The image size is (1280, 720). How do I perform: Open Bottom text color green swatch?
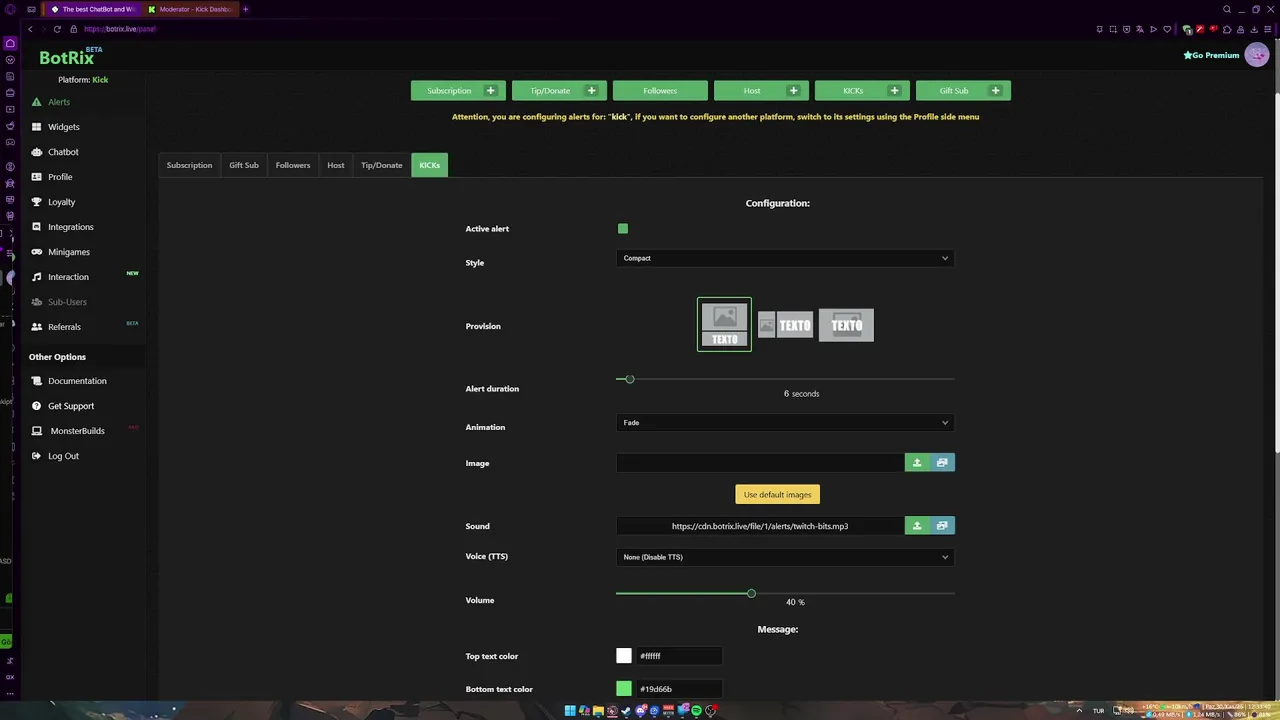pyautogui.click(x=624, y=689)
